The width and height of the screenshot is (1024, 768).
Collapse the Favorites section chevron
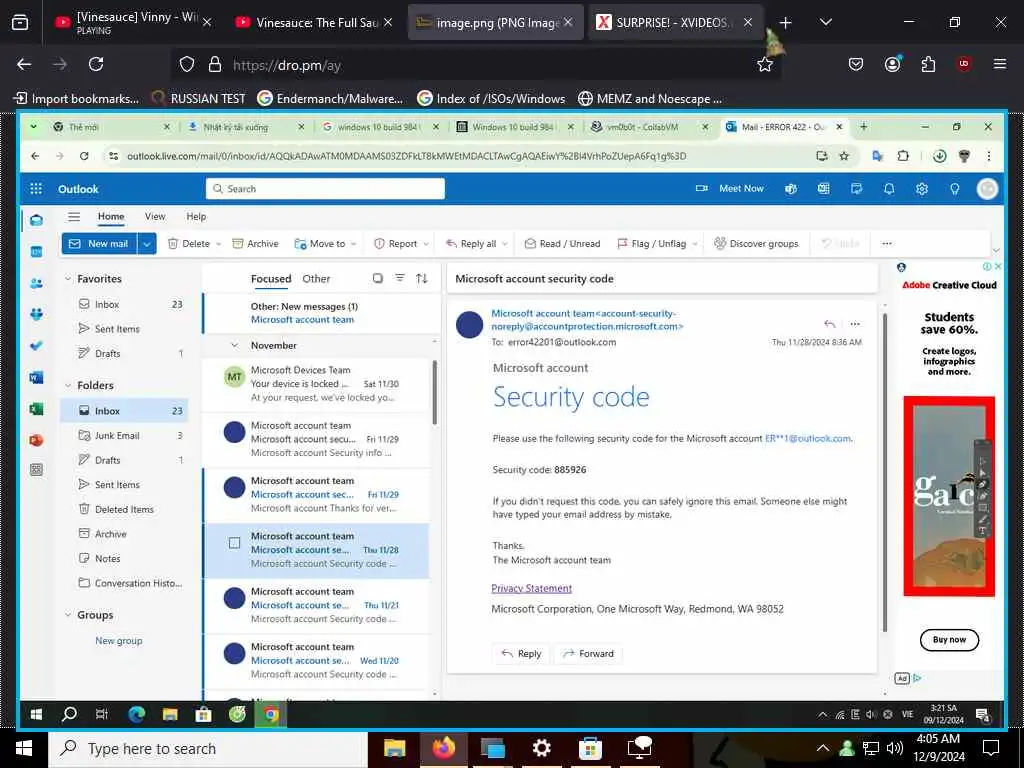pyautogui.click(x=68, y=279)
